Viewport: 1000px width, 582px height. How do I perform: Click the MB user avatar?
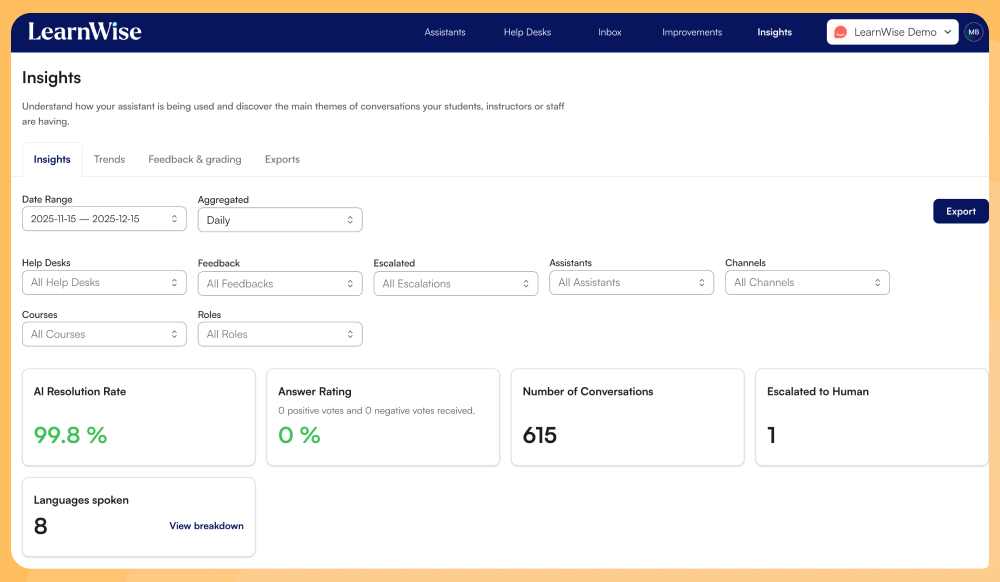[973, 32]
